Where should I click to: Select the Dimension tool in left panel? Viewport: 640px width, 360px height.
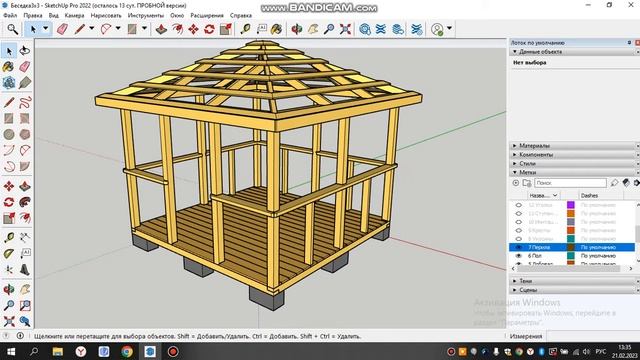tap(25, 237)
